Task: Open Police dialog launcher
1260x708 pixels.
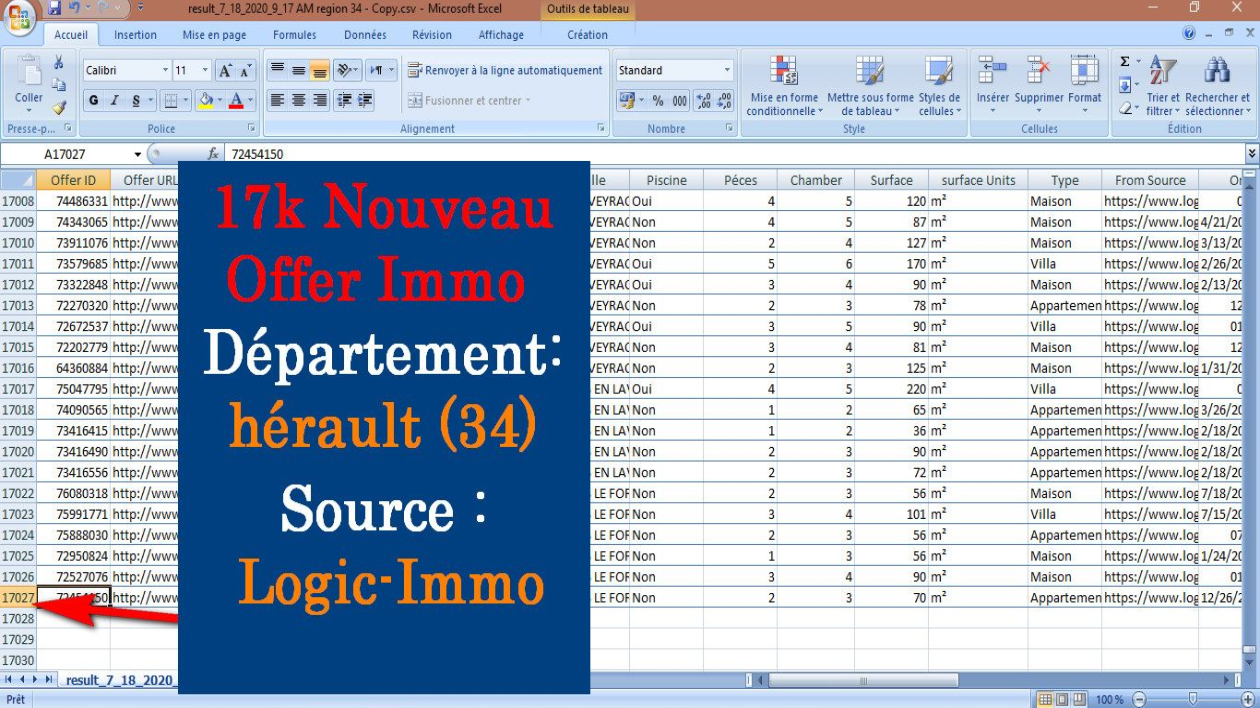Action: (x=251, y=129)
